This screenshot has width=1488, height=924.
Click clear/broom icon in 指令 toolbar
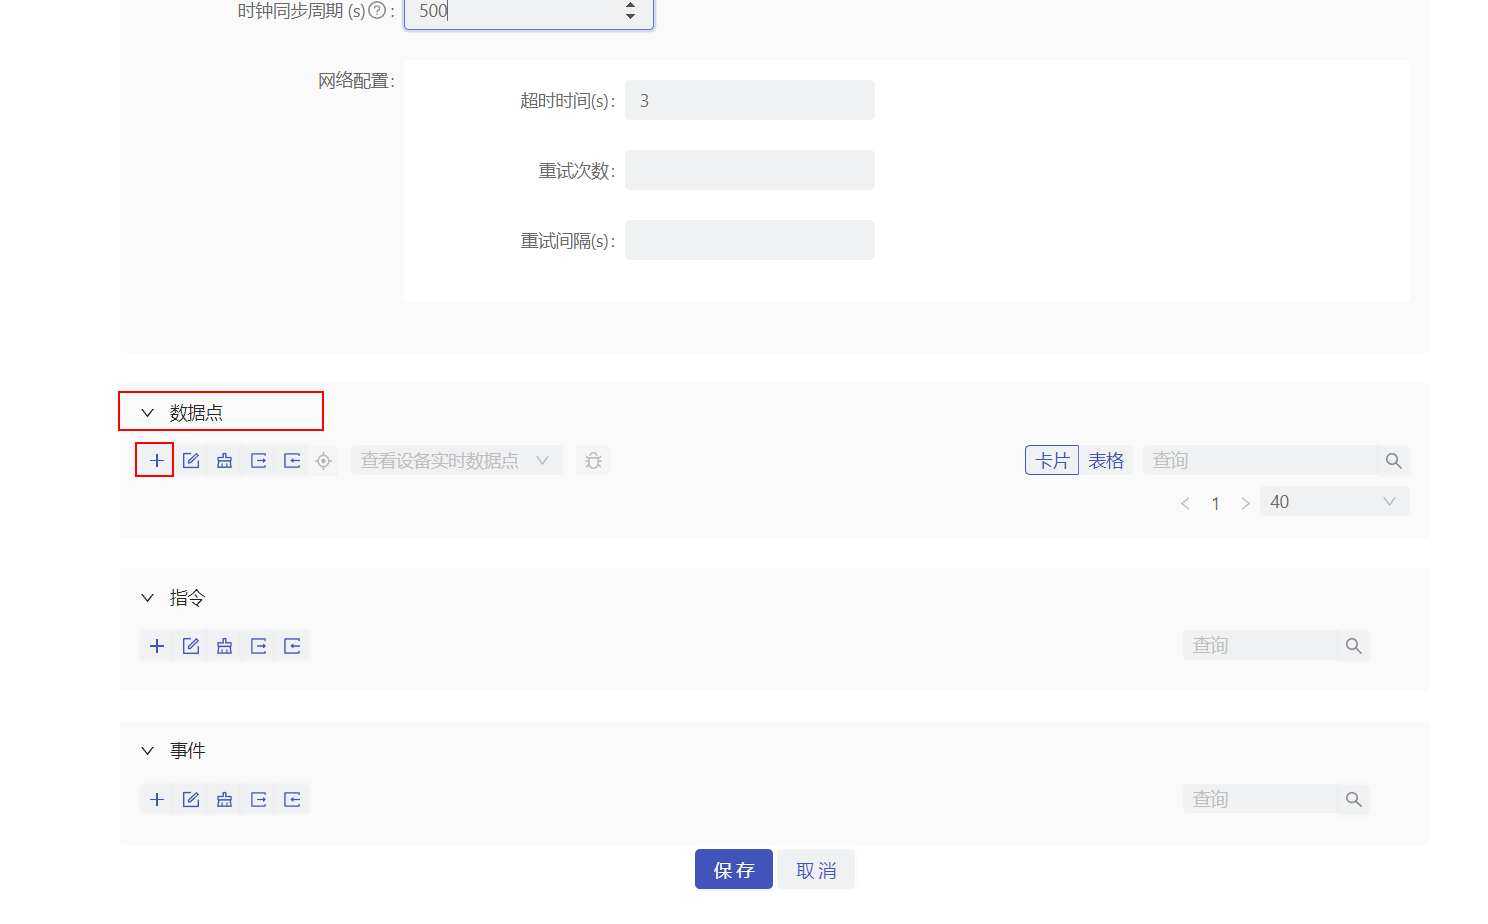tap(224, 645)
